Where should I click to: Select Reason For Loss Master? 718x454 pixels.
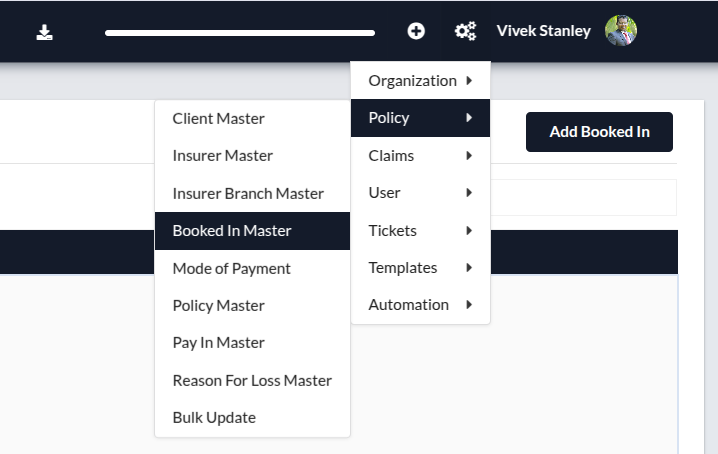tap(252, 380)
